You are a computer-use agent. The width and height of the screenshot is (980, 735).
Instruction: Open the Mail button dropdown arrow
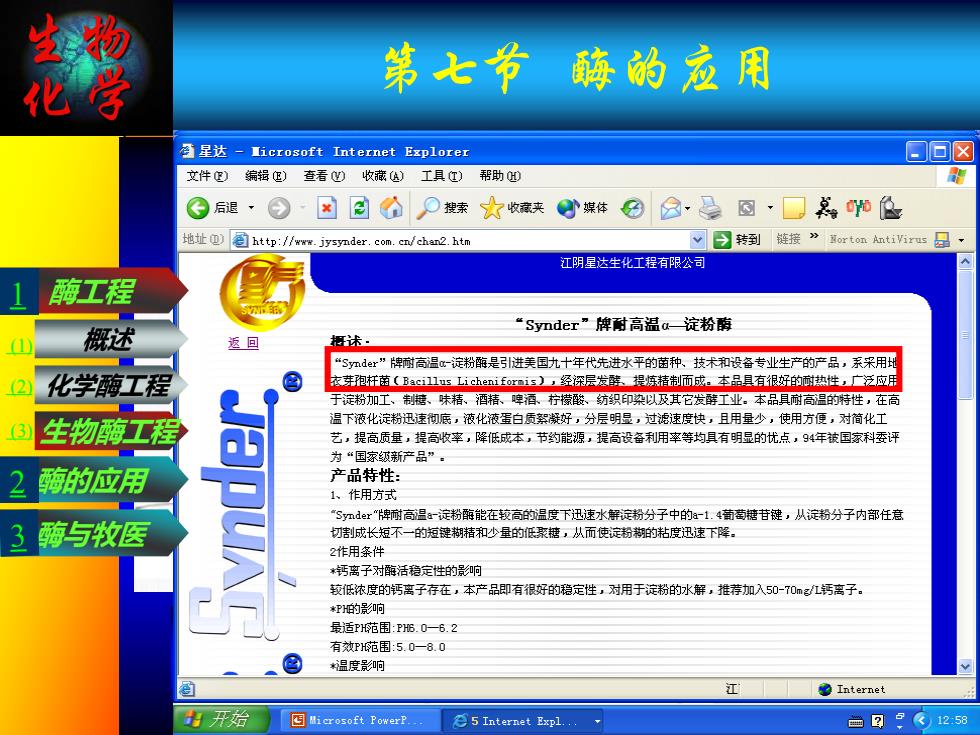click(x=687, y=208)
